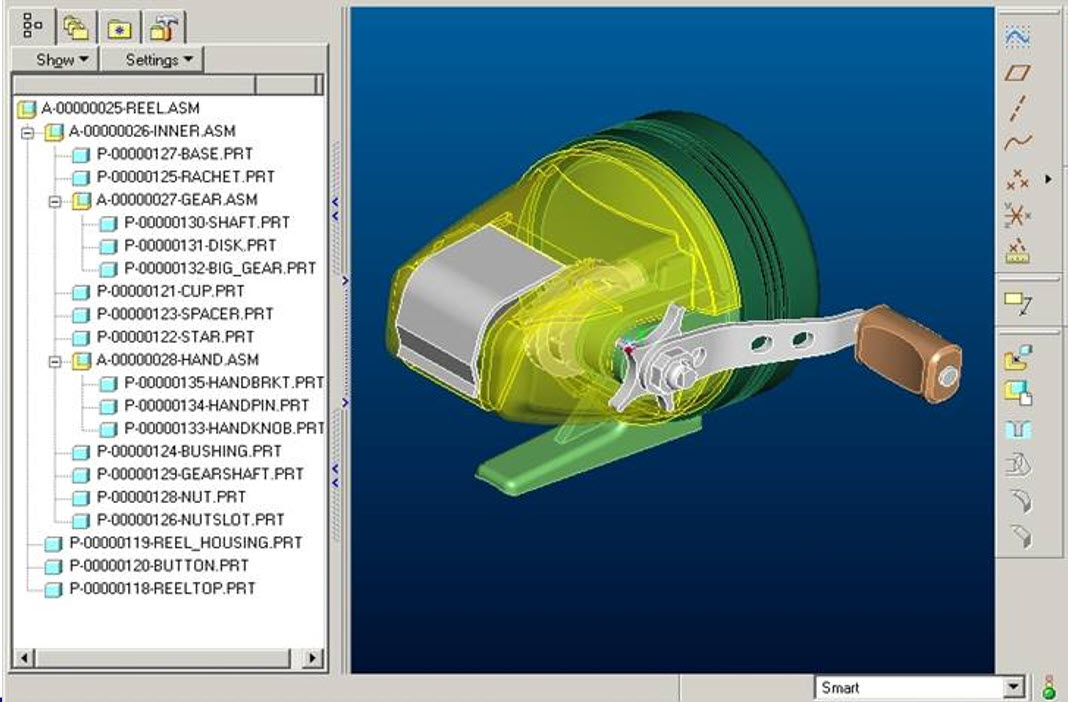1068x702 pixels.
Task: Open the annotation feature tool
Action: [1017, 302]
